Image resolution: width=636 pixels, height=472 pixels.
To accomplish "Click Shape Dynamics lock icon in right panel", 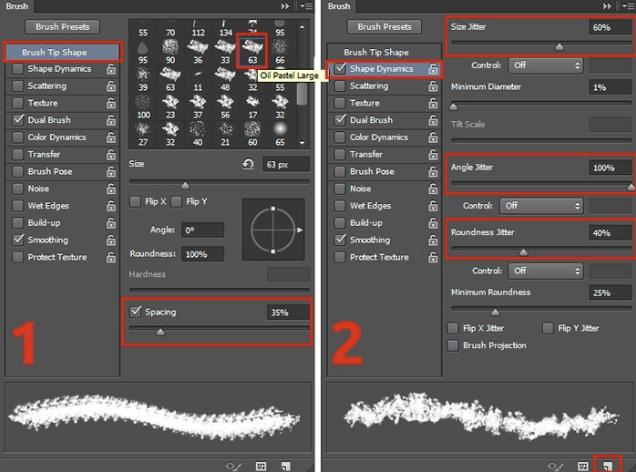I will tap(433, 69).
